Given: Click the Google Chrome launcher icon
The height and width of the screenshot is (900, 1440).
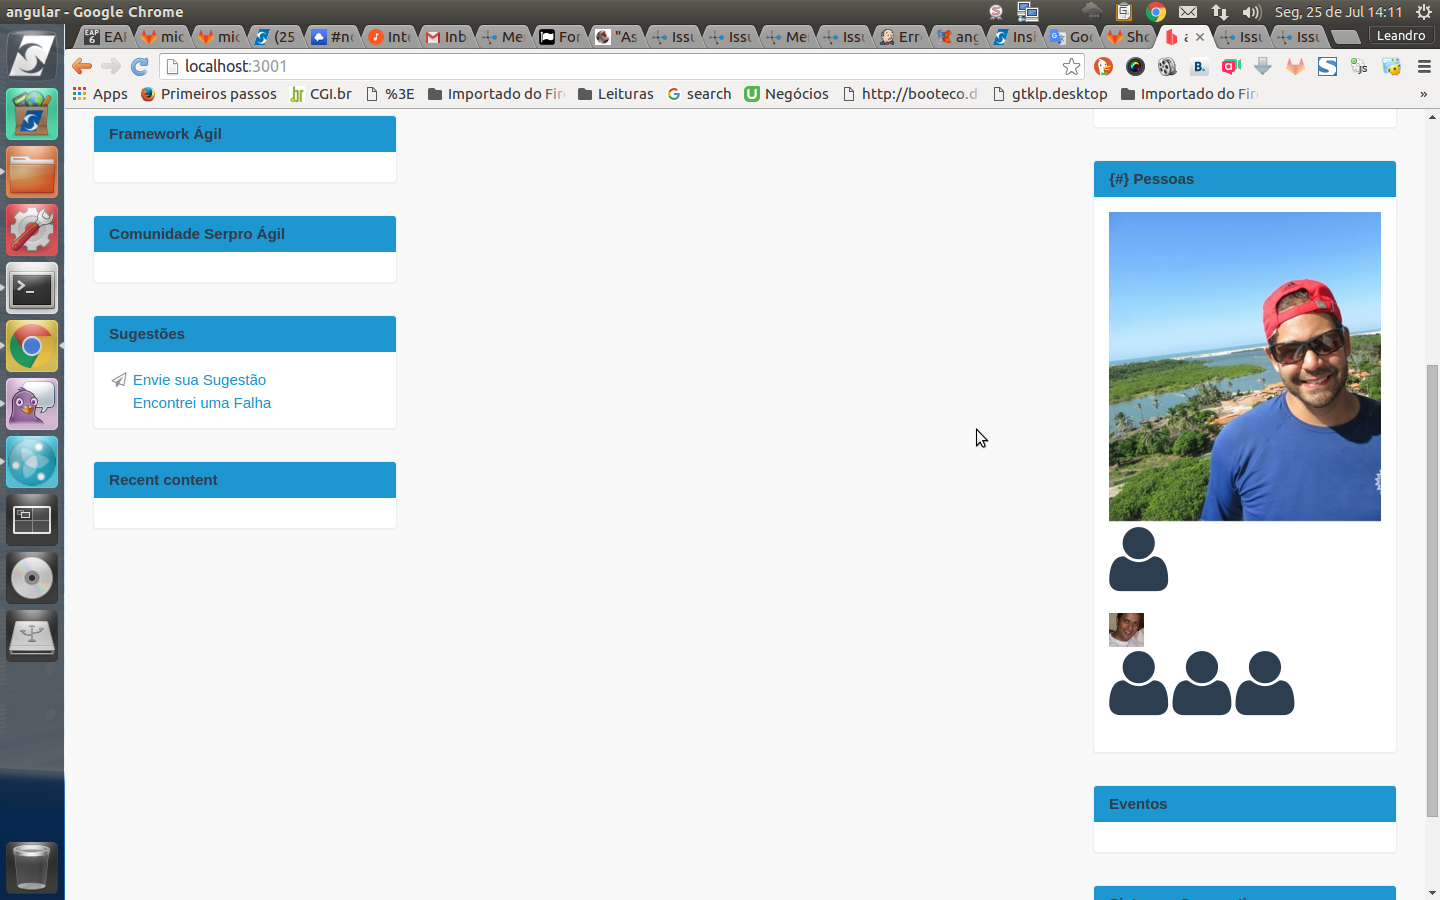Looking at the screenshot, I should pos(32,347).
